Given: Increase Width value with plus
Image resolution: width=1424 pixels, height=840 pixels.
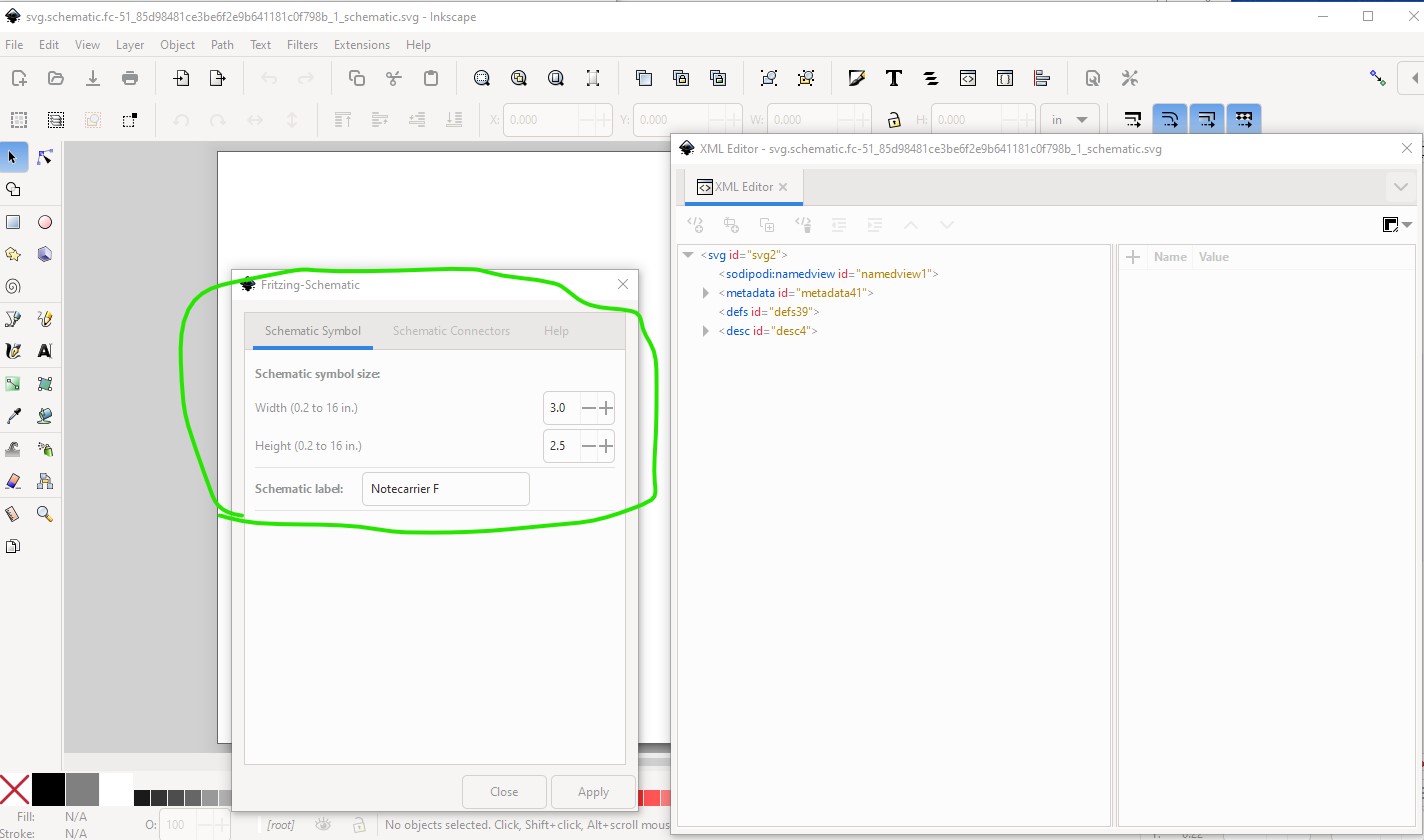Looking at the screenshot, I should pos(605,408).
